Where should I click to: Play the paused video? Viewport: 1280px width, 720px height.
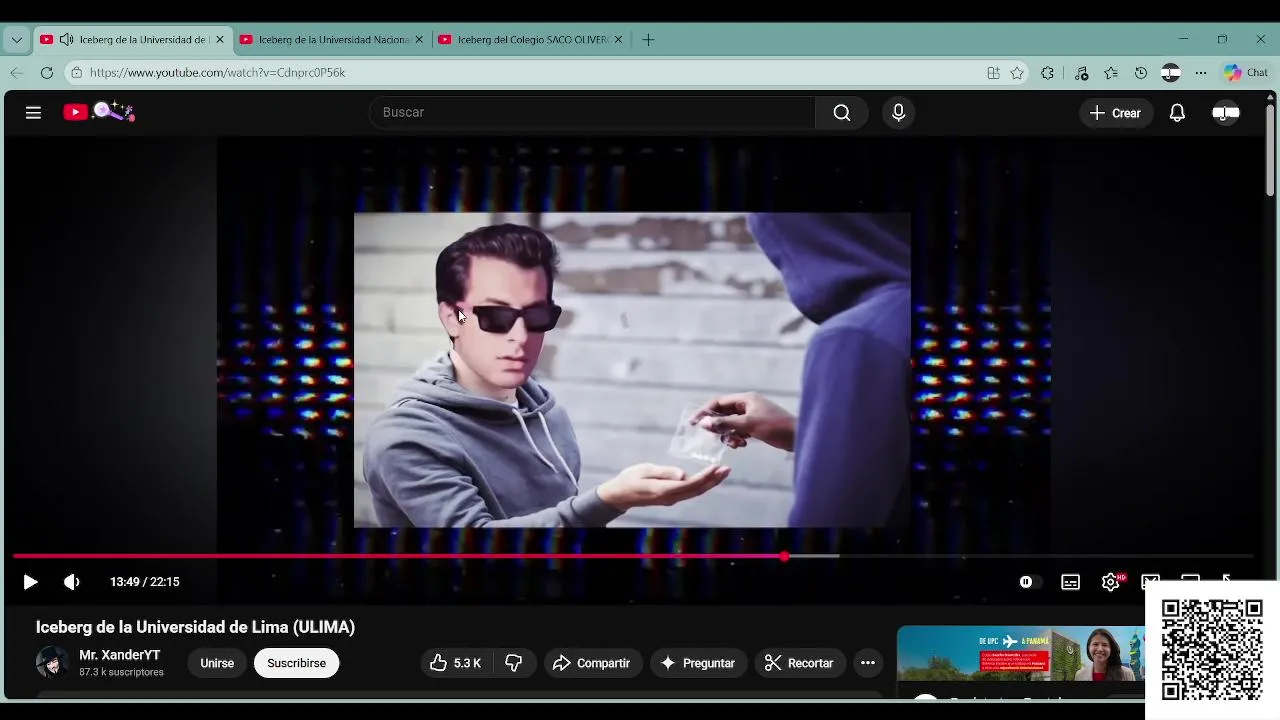click(x=30, y=582)
